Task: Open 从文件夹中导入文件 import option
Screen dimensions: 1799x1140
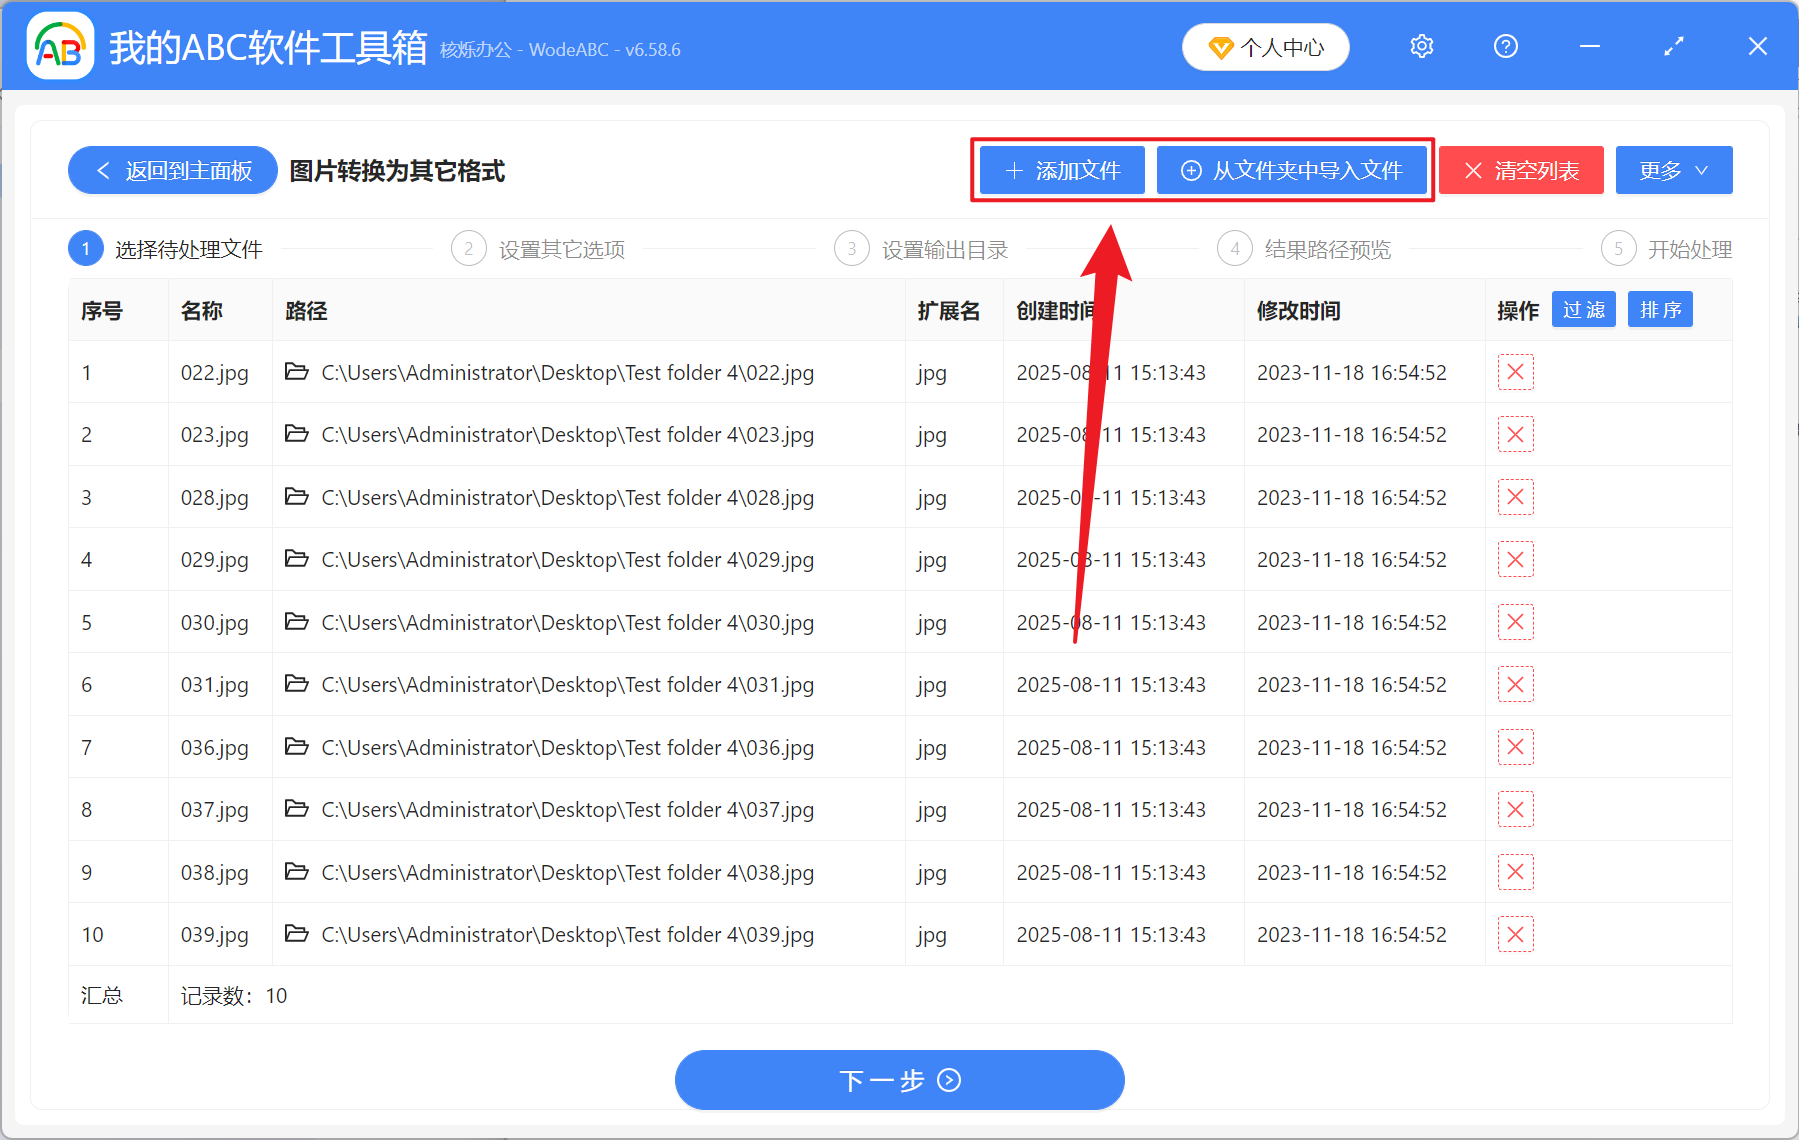Action: (x=1292, y=170)
